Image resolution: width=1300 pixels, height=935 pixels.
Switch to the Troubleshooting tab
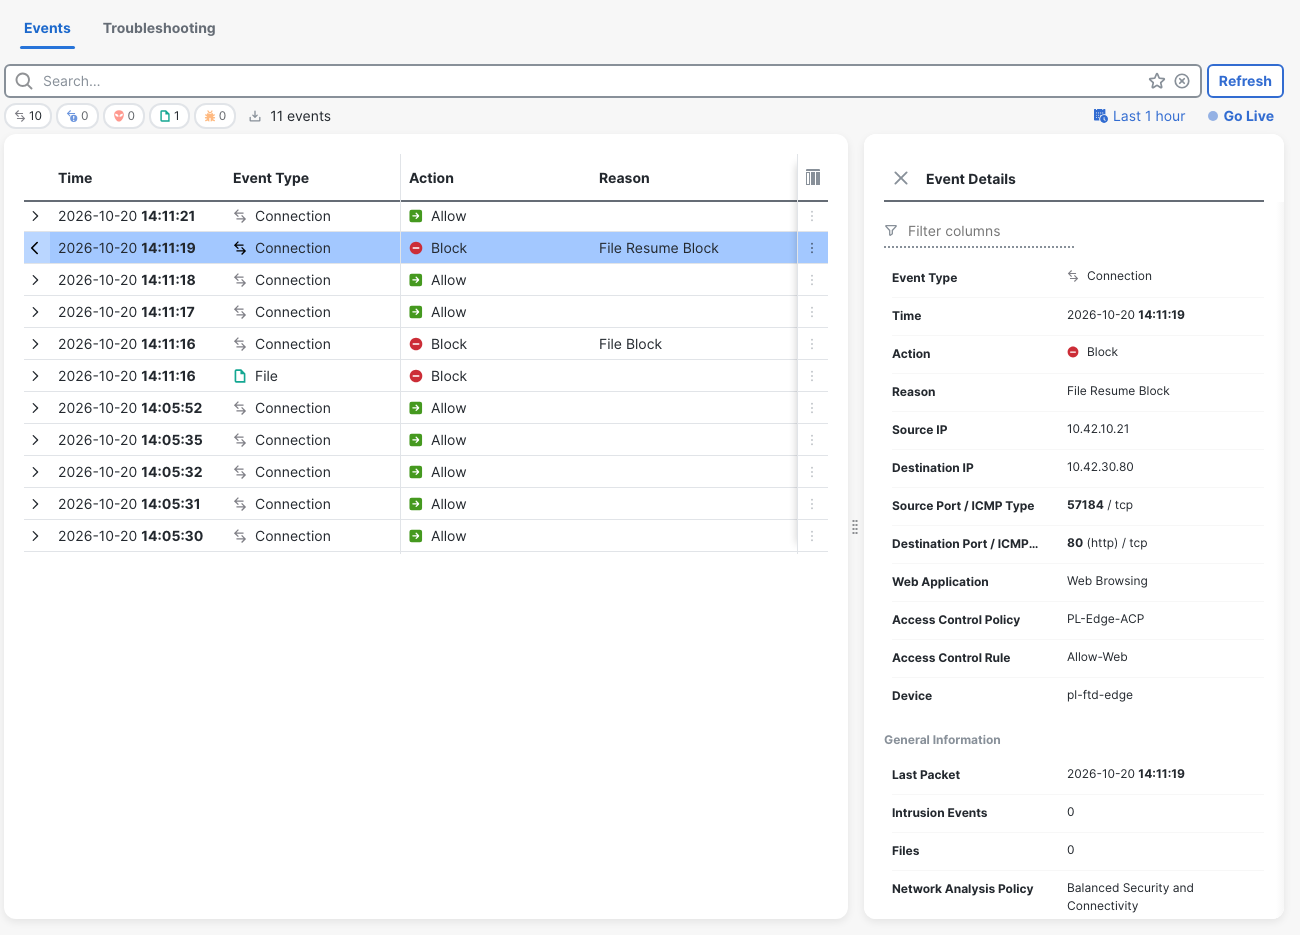pos(159,28)
